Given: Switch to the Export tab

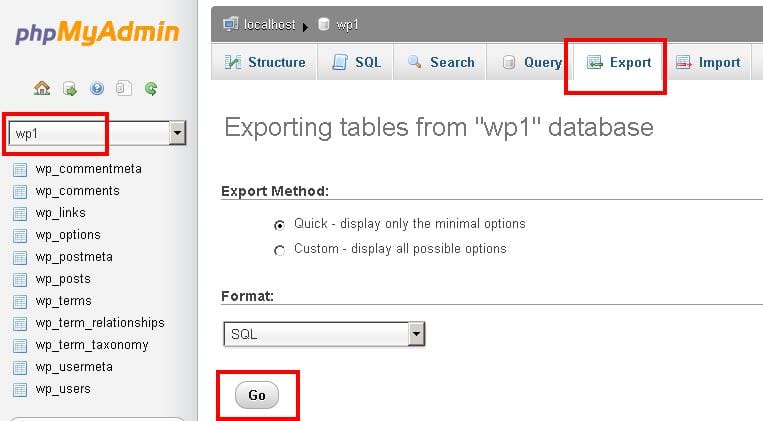Looking at the screenshot, I should 619,62.
